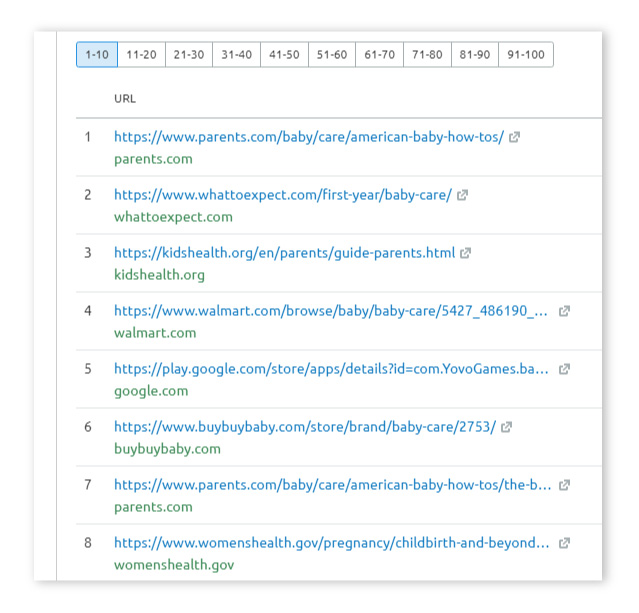The image size is (639, 613).
Task: Open external link icon for play.google.com row
Action: coord(564,369)
